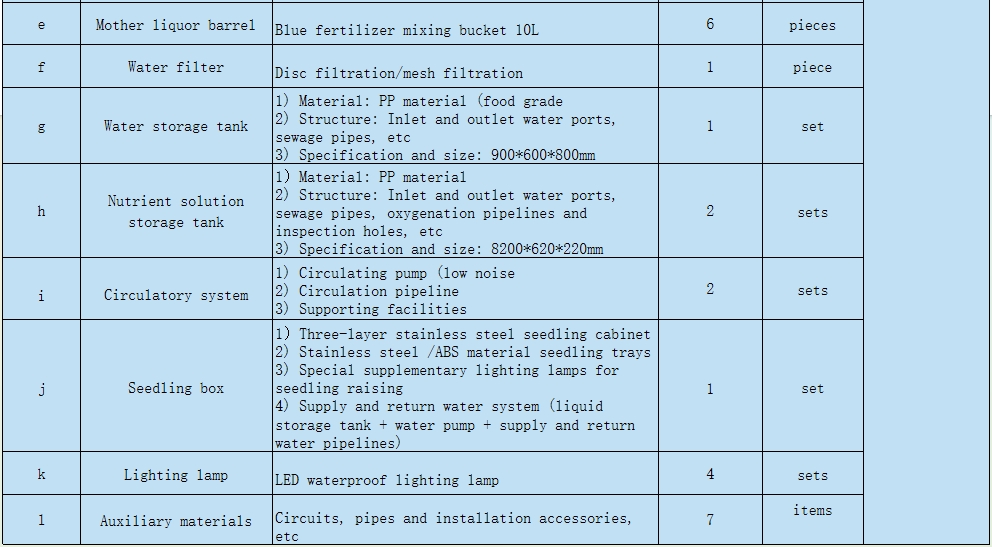Click the row letter "j" cell
Image resolution: width=992 pixels, height=547 pixels.
[x=41, y=388]
